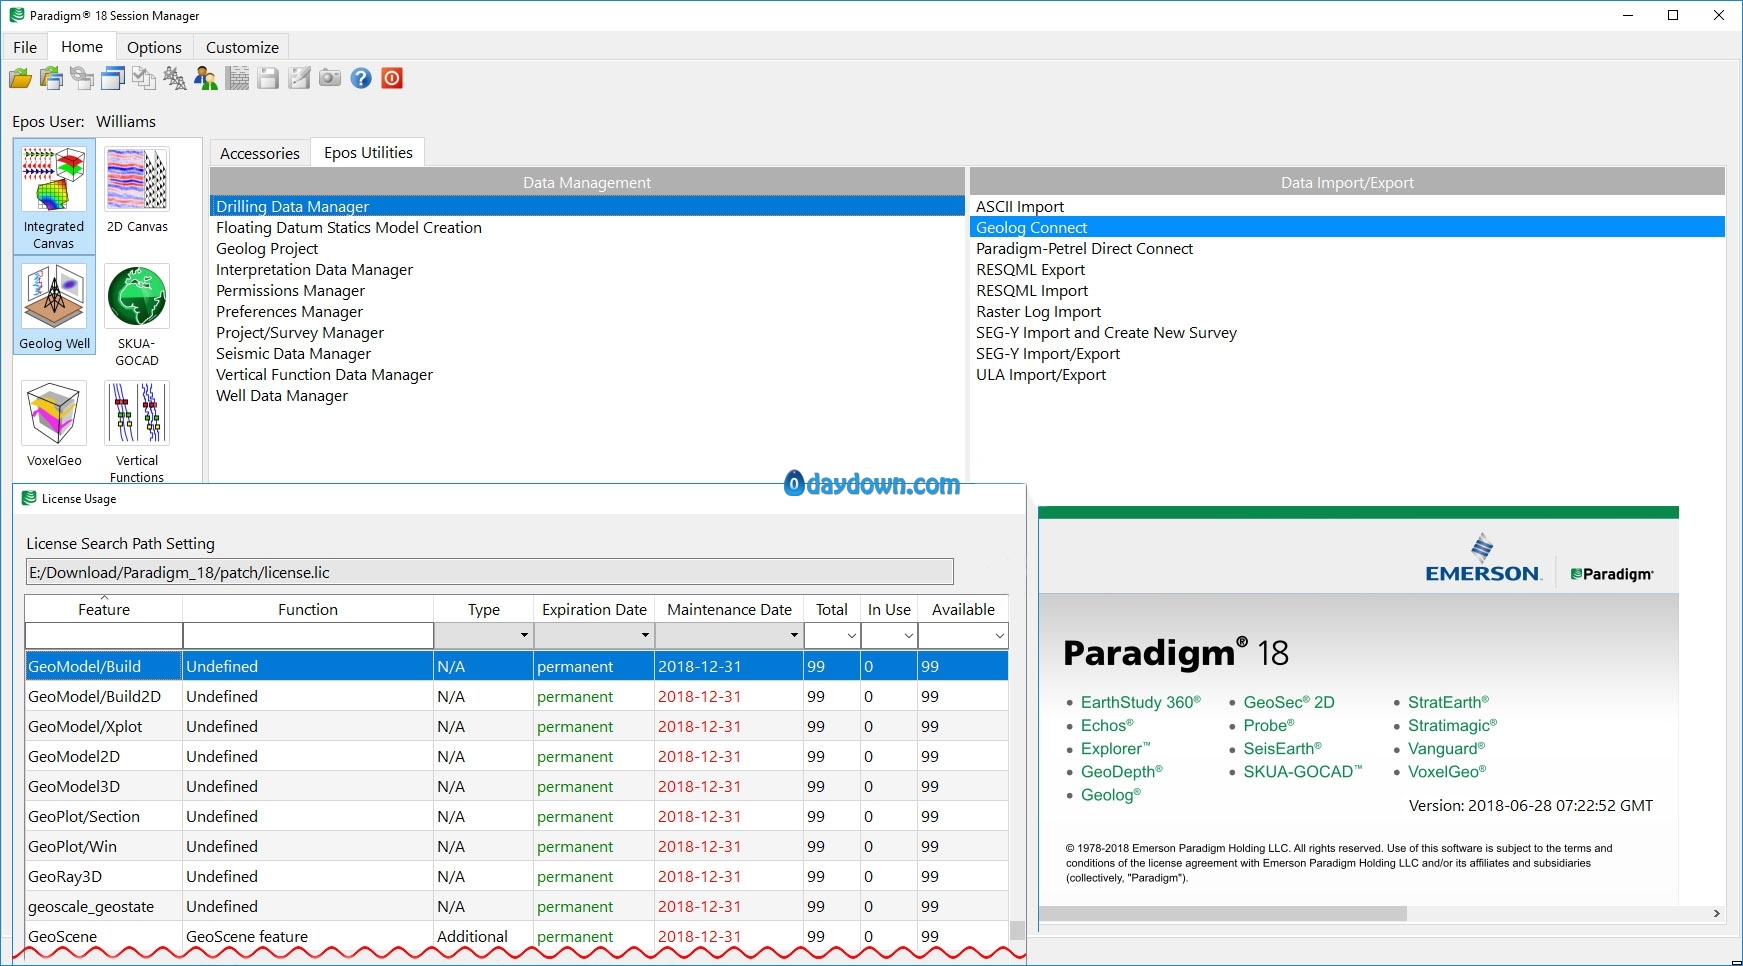Select the GeoPlot/Section feature row
1743x966 pixels.
click(516, 816)
